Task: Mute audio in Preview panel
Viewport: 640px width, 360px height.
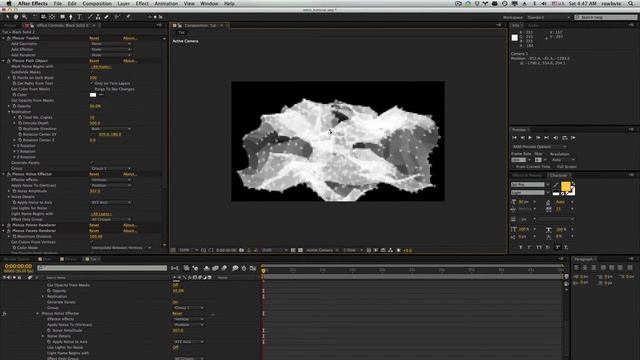Action: click(556, 138)
